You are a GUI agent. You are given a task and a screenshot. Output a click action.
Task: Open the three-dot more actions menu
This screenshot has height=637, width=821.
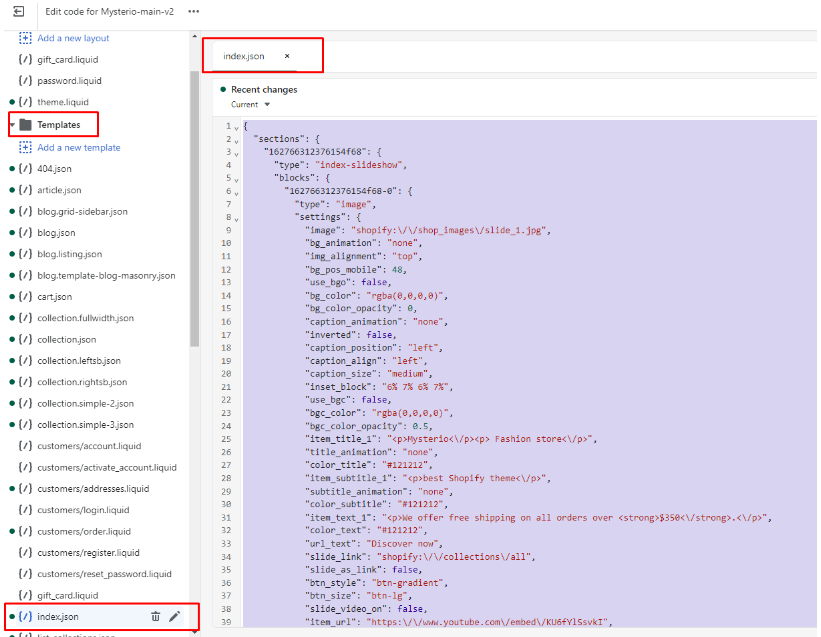click(194, 12)
